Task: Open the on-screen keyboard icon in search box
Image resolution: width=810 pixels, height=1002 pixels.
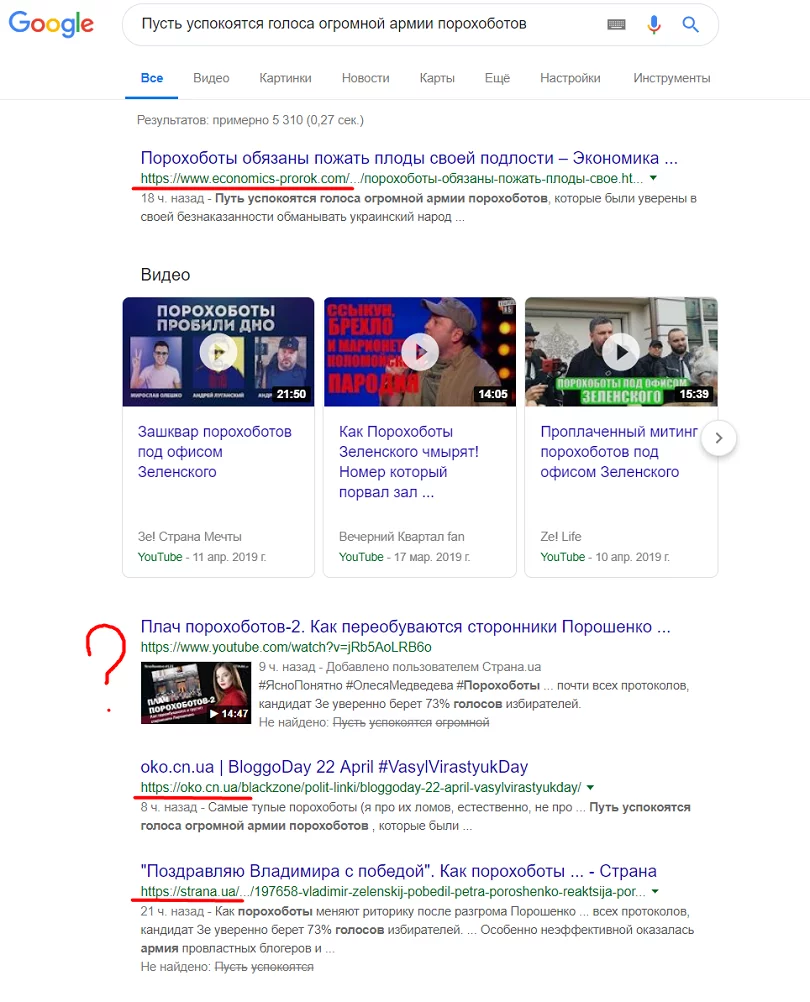Action: click(616, 24)
